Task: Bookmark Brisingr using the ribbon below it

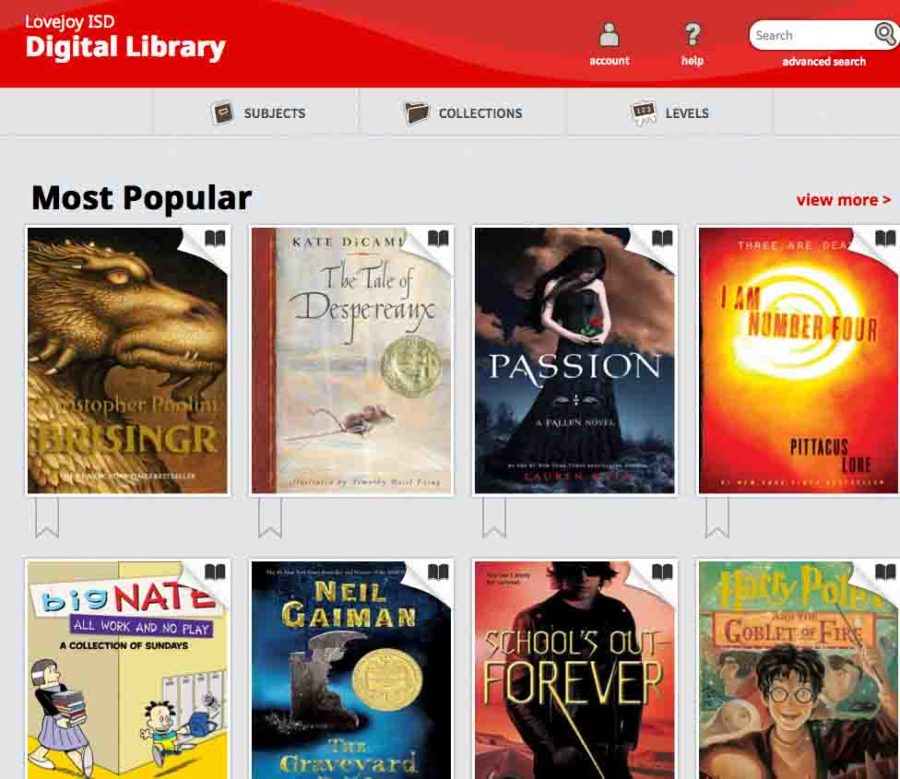Action: 46,517
